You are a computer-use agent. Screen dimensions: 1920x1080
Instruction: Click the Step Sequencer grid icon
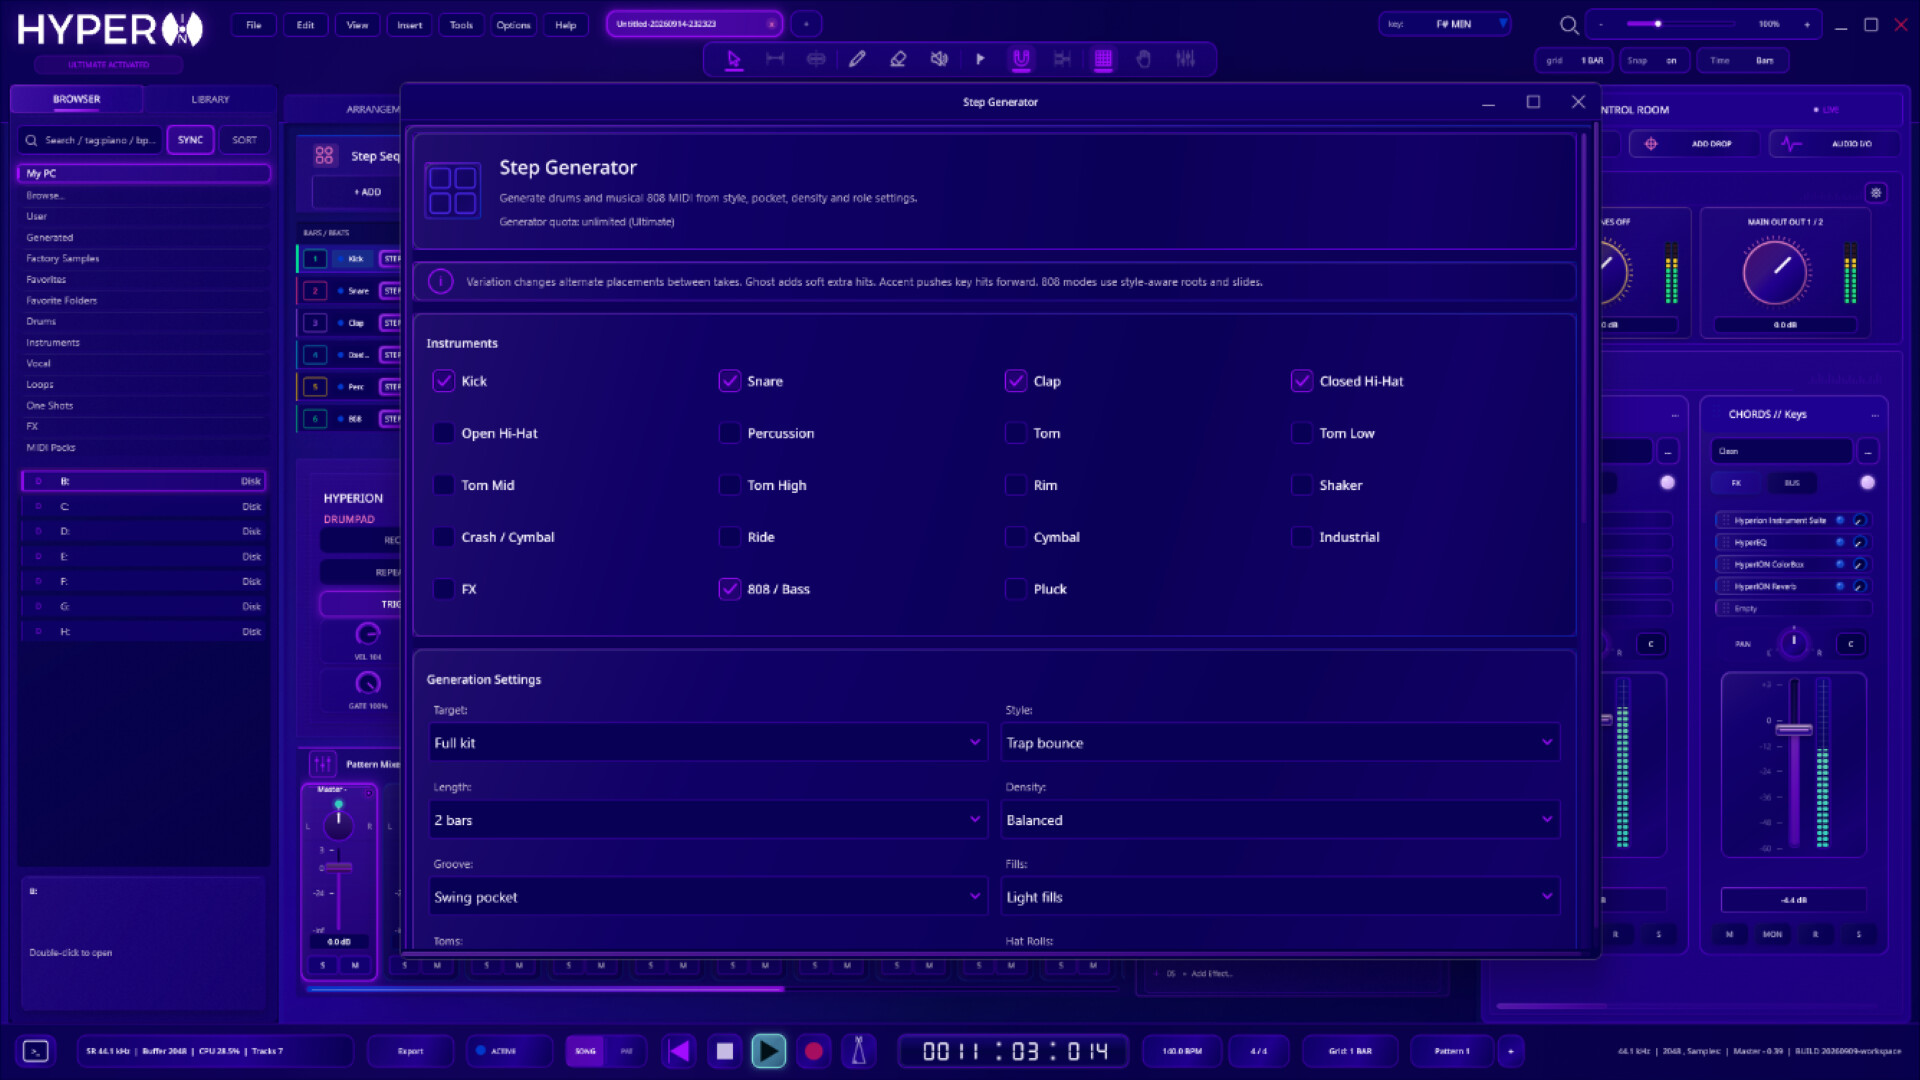pos(324,155)
